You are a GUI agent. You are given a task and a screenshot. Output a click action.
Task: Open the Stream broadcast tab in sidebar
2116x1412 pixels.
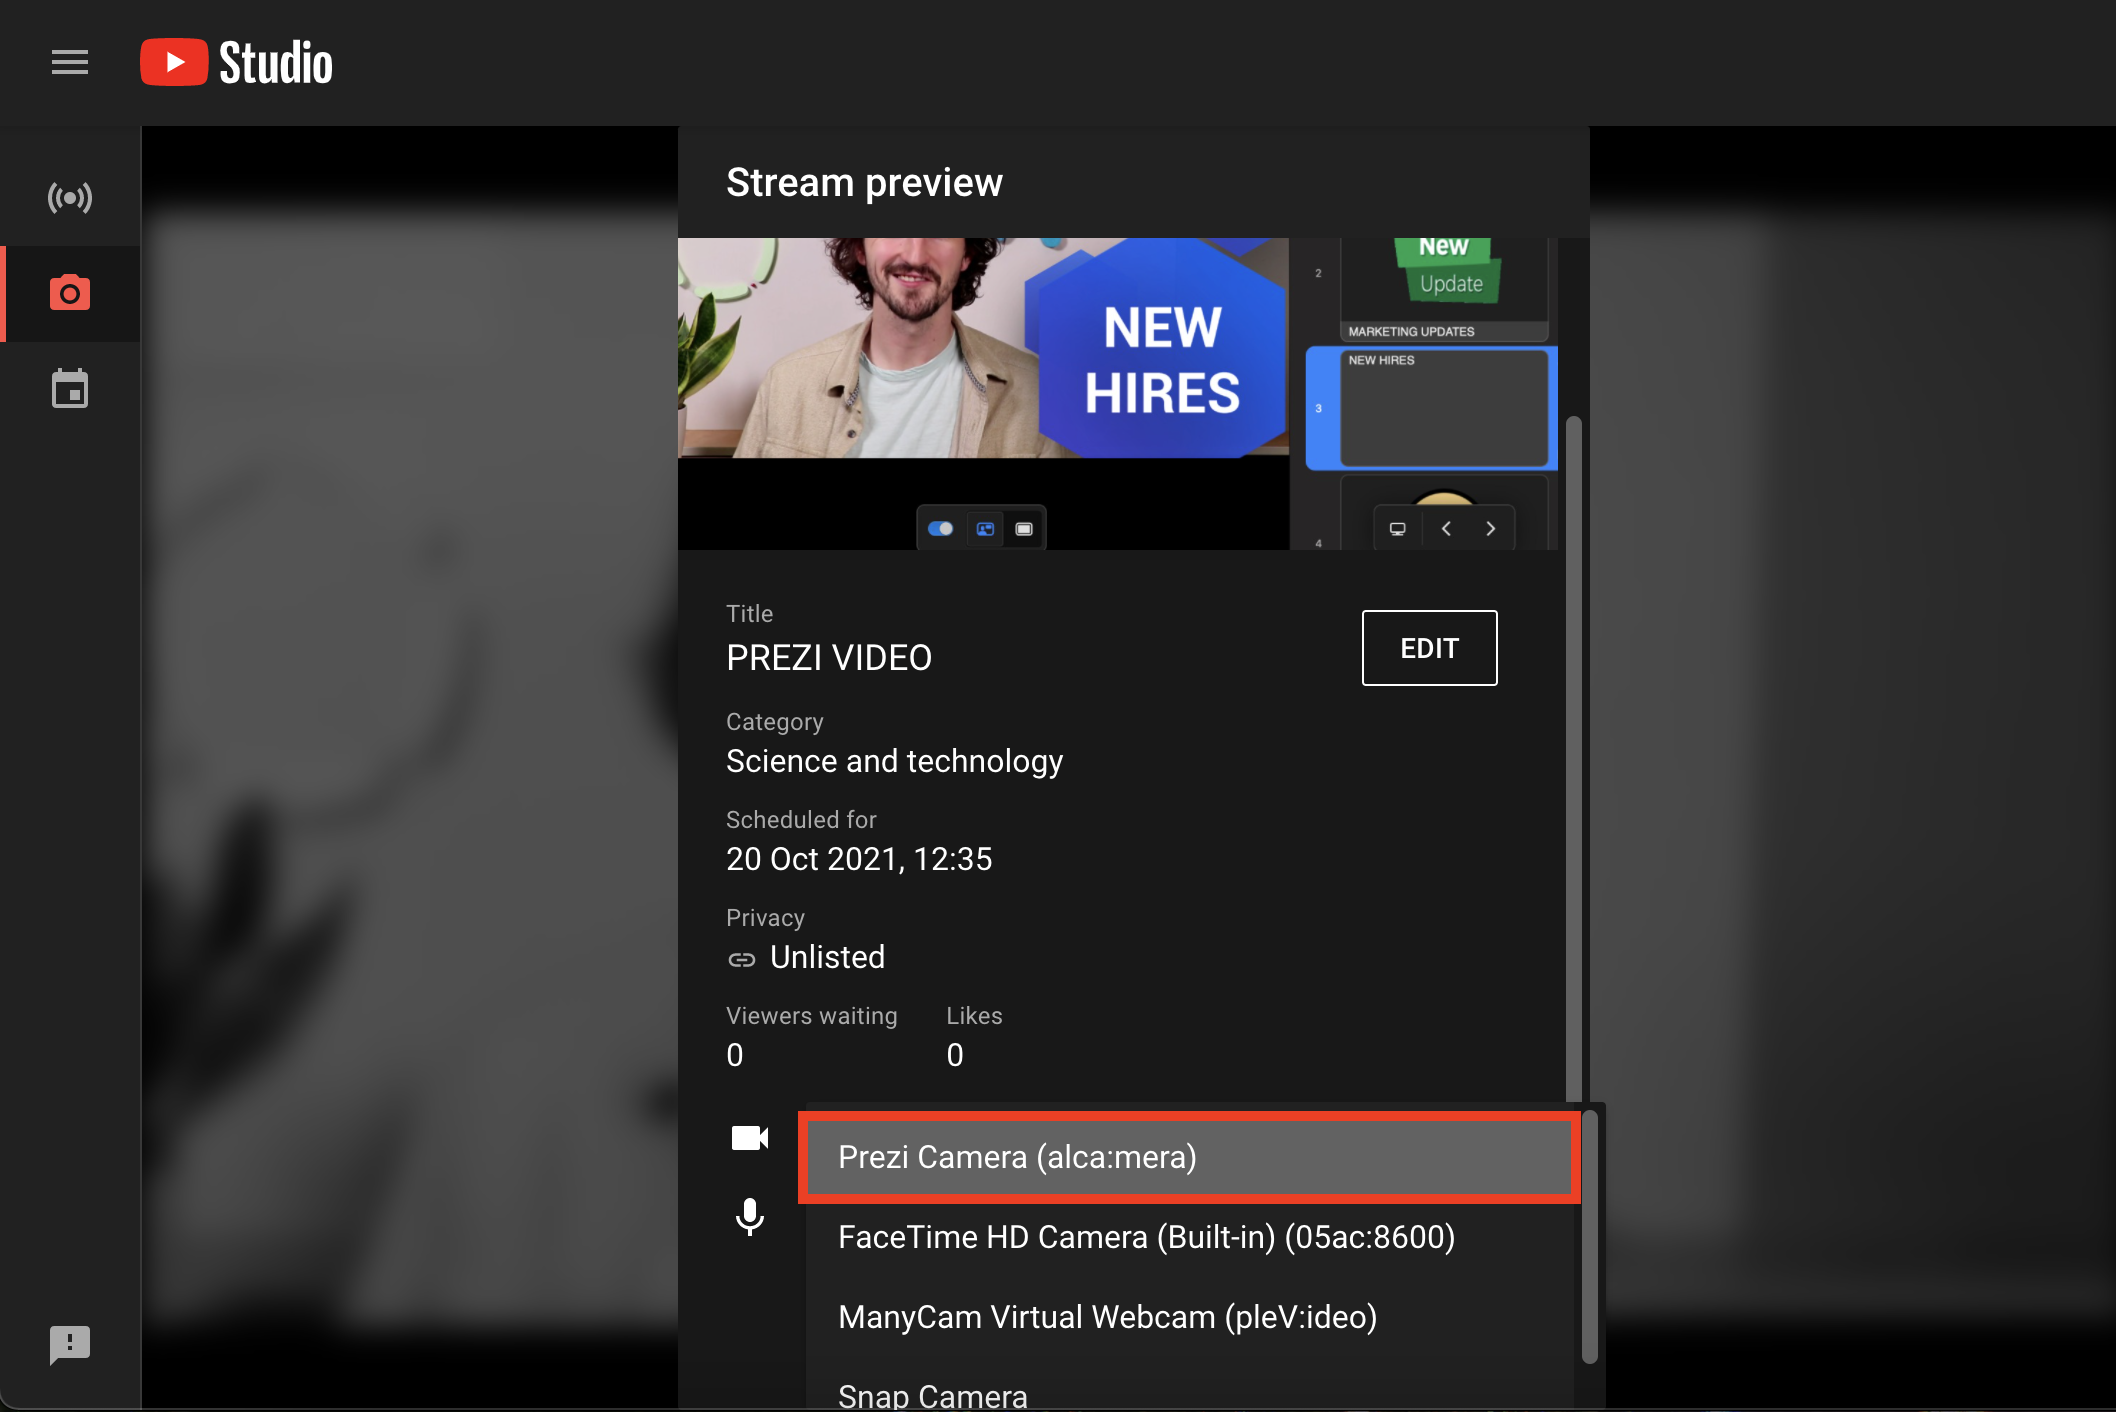click(70, 198)
